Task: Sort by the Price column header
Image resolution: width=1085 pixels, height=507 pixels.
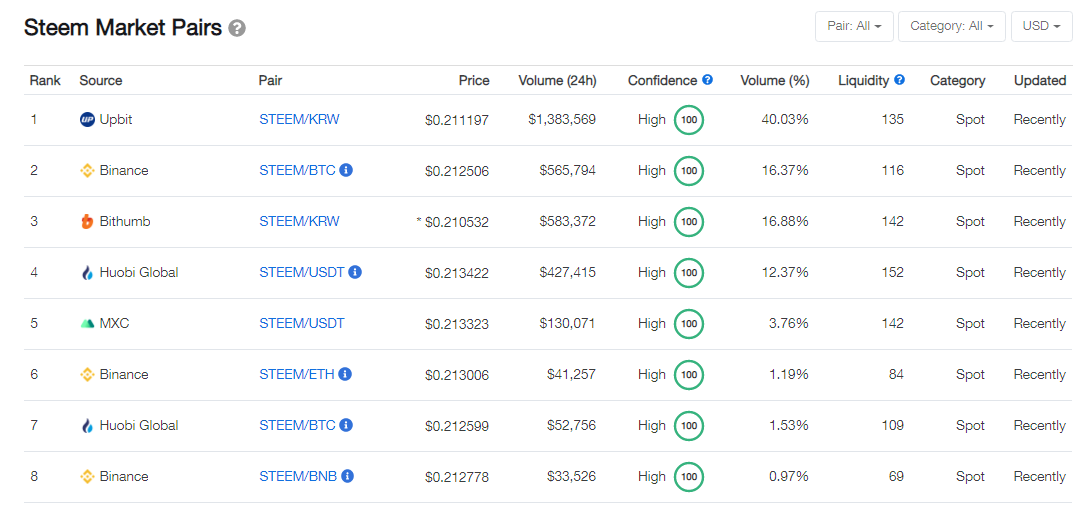Action: 474,80
